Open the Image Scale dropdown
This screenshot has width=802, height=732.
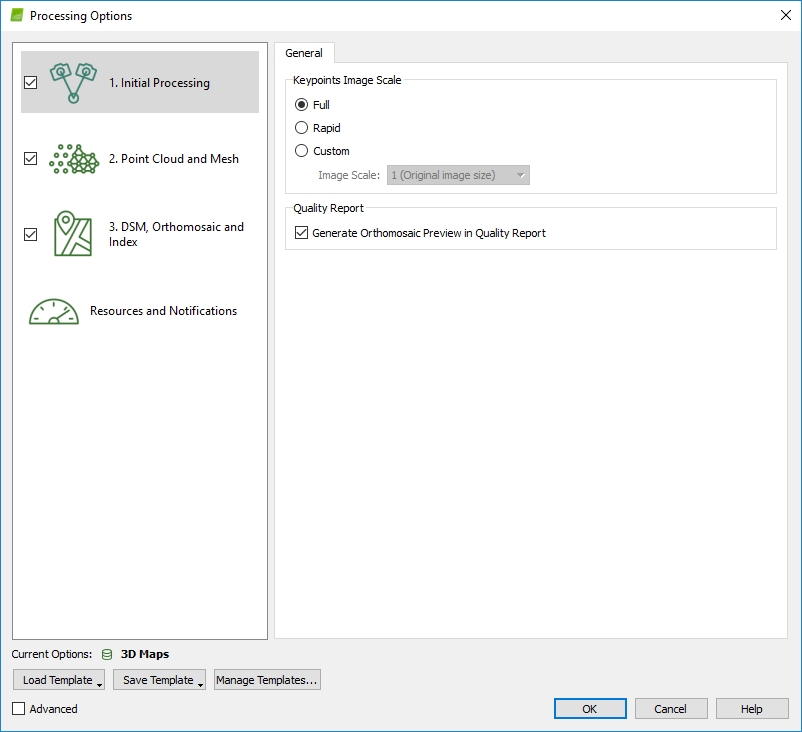(458, 175)
